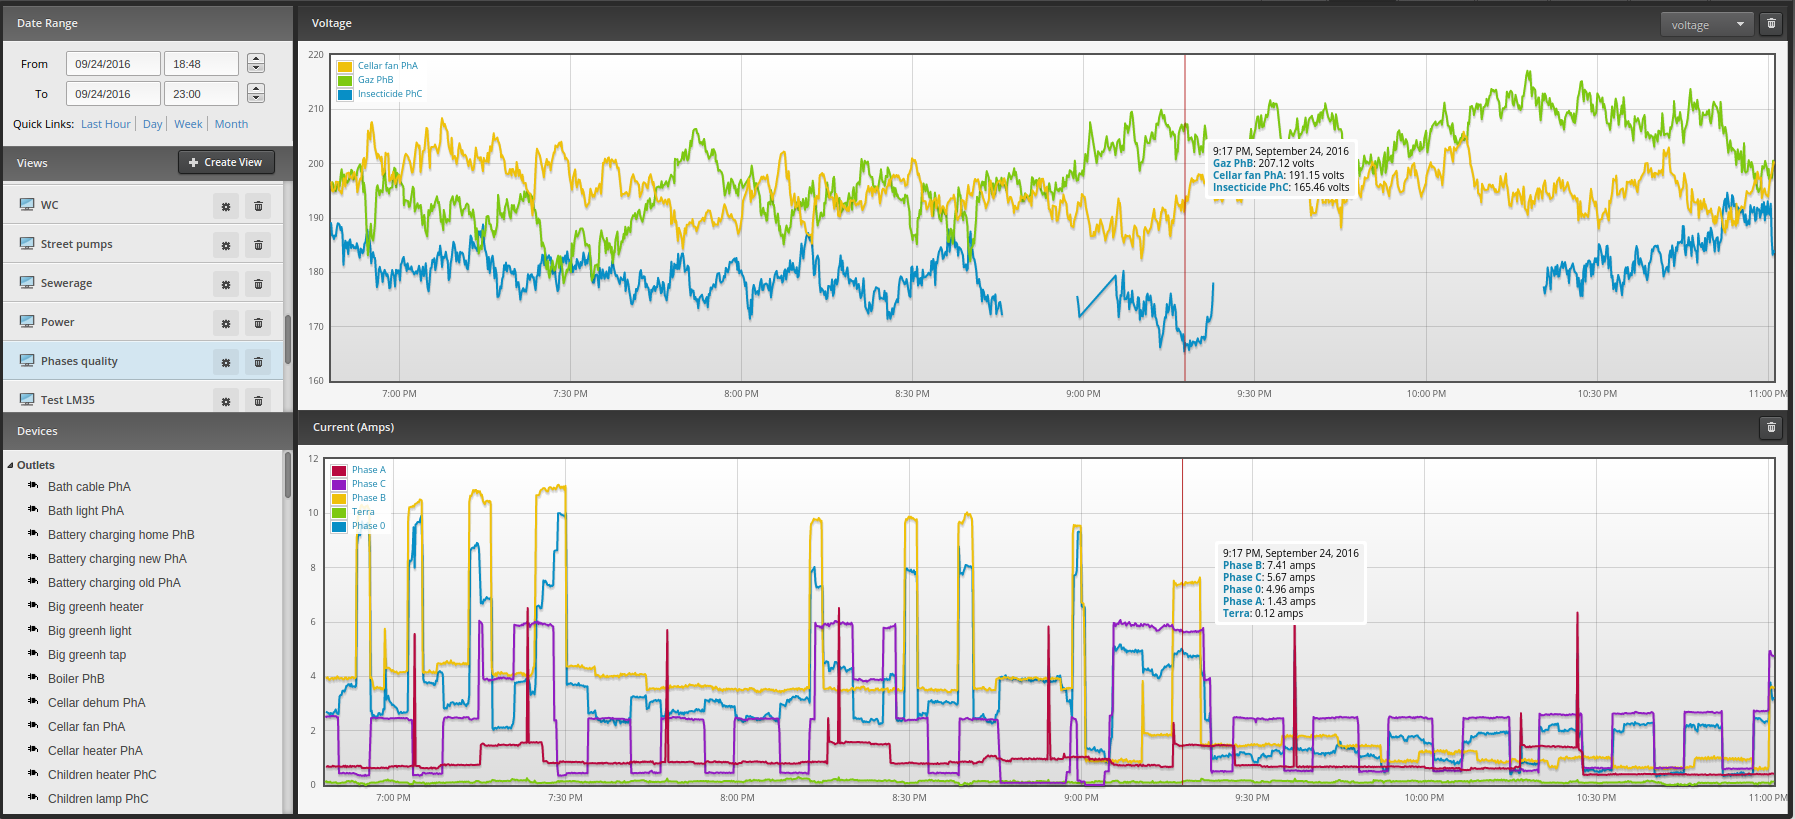Open settings gear for Sewerage view

226,284
